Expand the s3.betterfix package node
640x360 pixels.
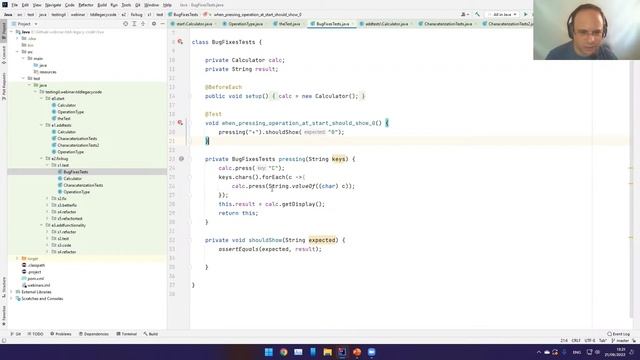pyautogui.click(x=47, y=205)
